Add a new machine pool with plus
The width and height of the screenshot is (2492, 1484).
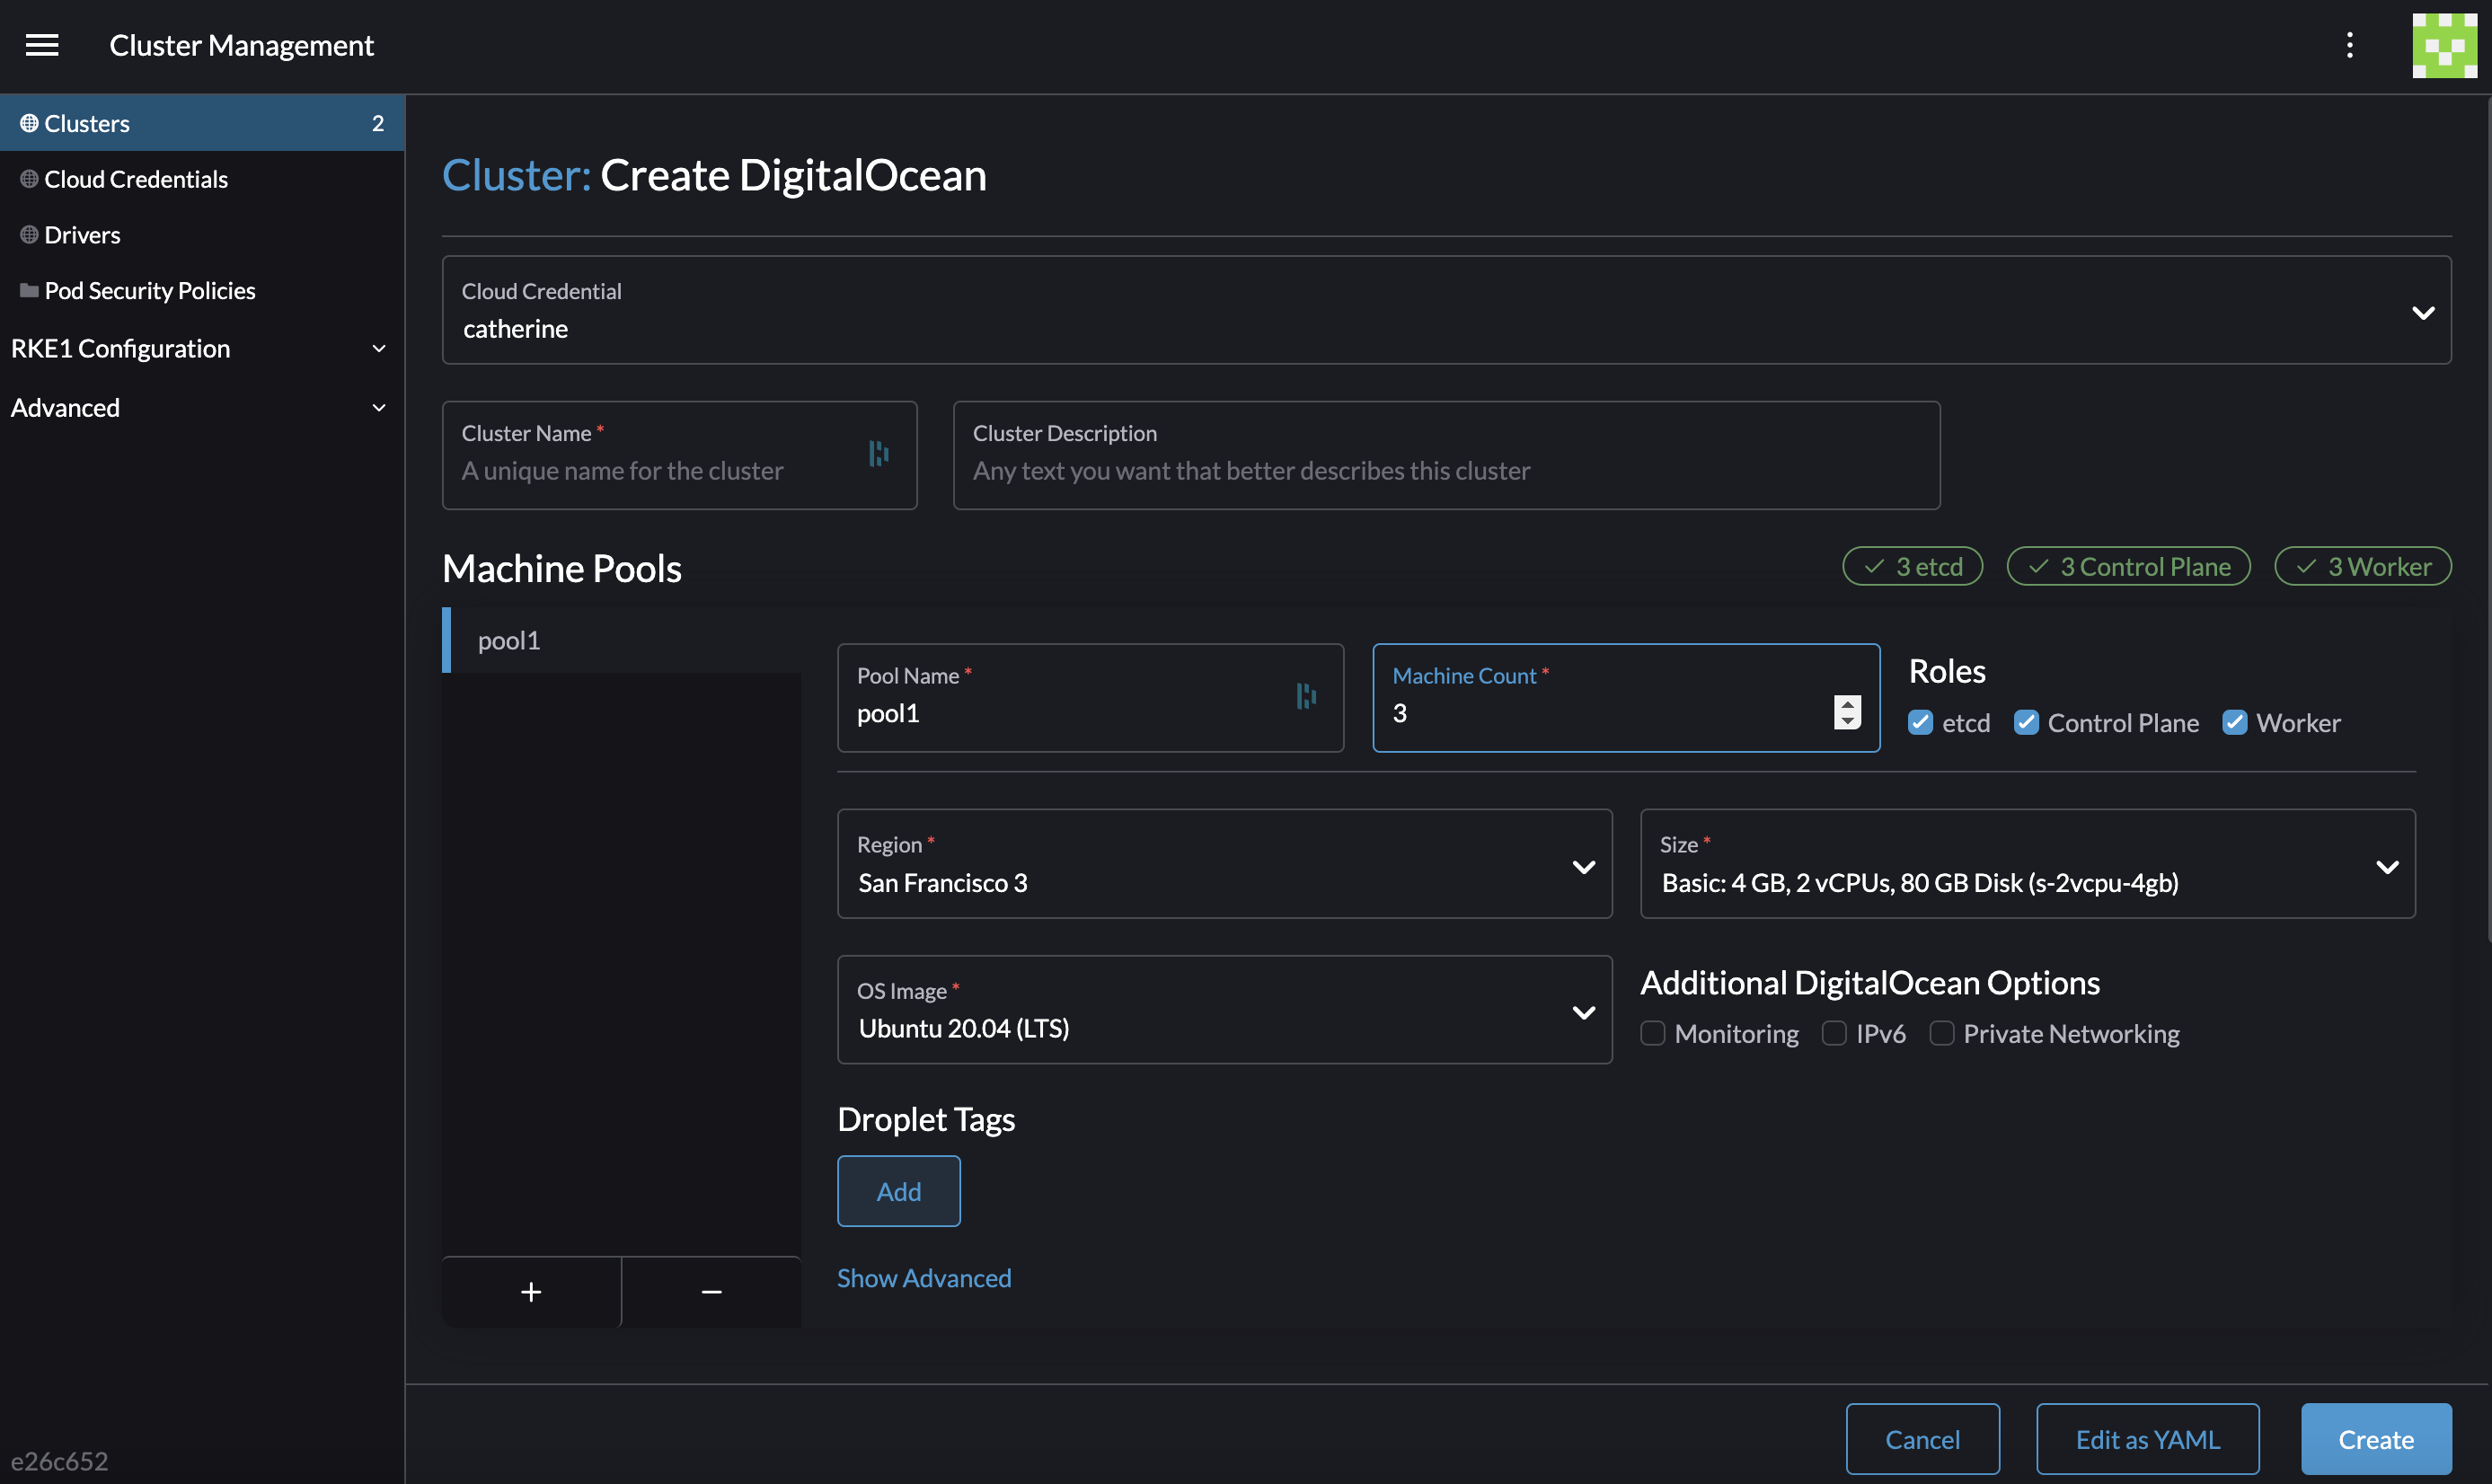531,1292
